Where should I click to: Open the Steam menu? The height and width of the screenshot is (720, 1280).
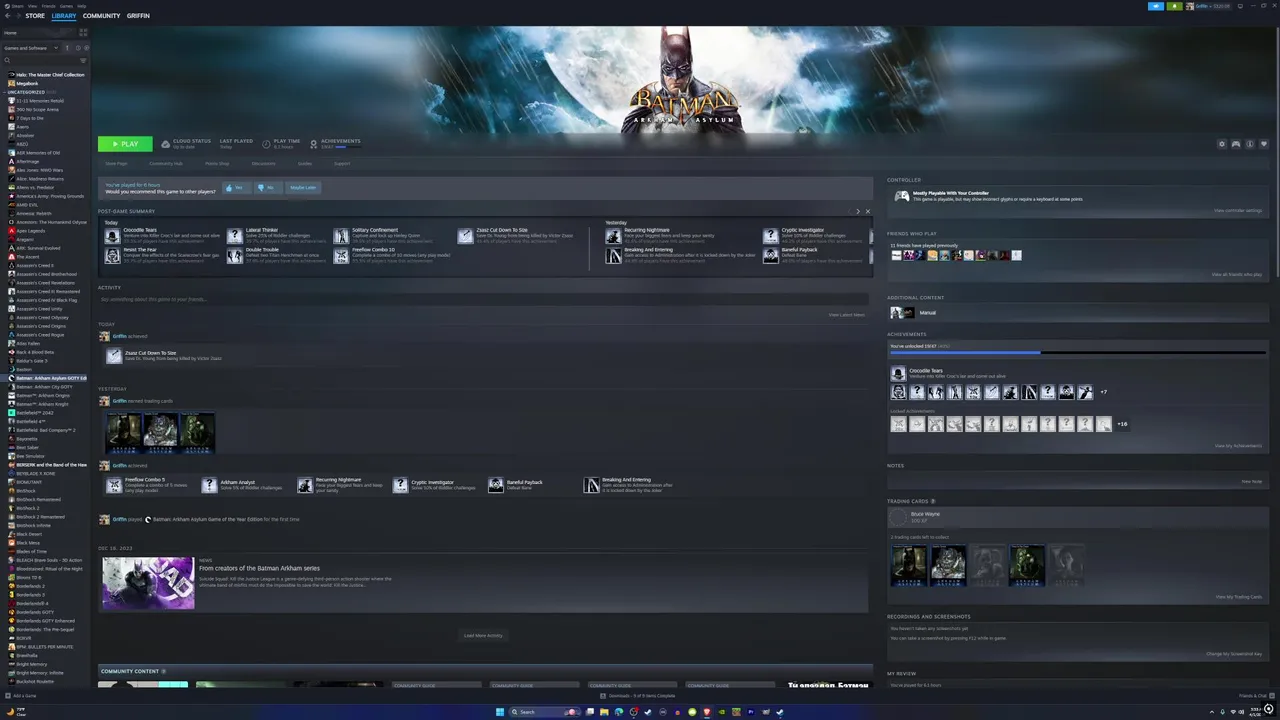click(17, 6)
